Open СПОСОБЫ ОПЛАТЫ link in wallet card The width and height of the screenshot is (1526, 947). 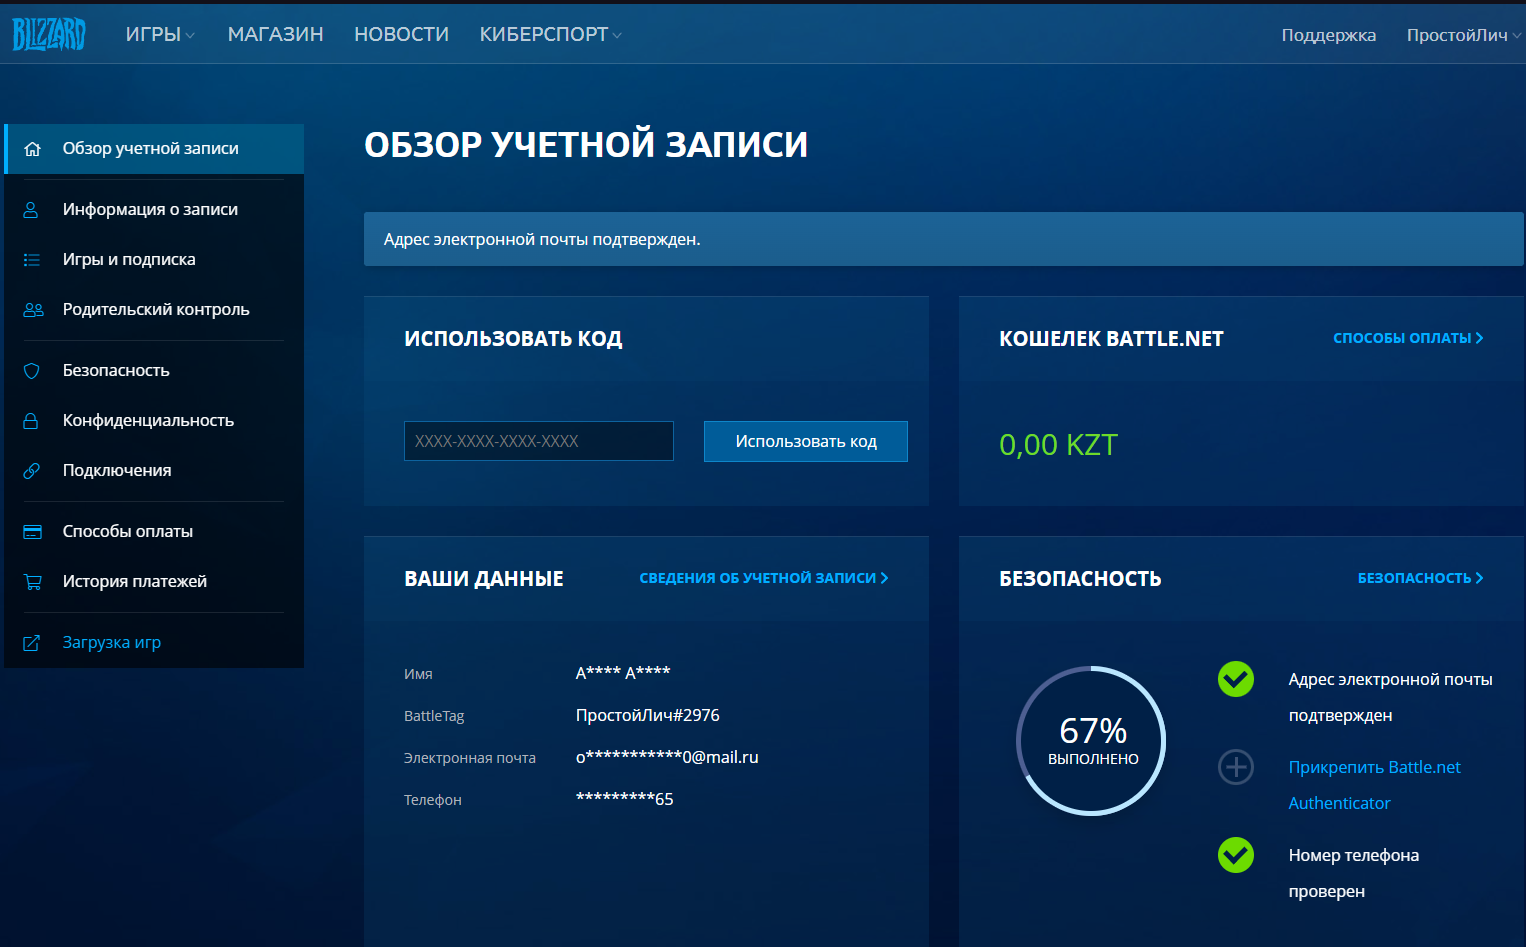coord(1408,338)
